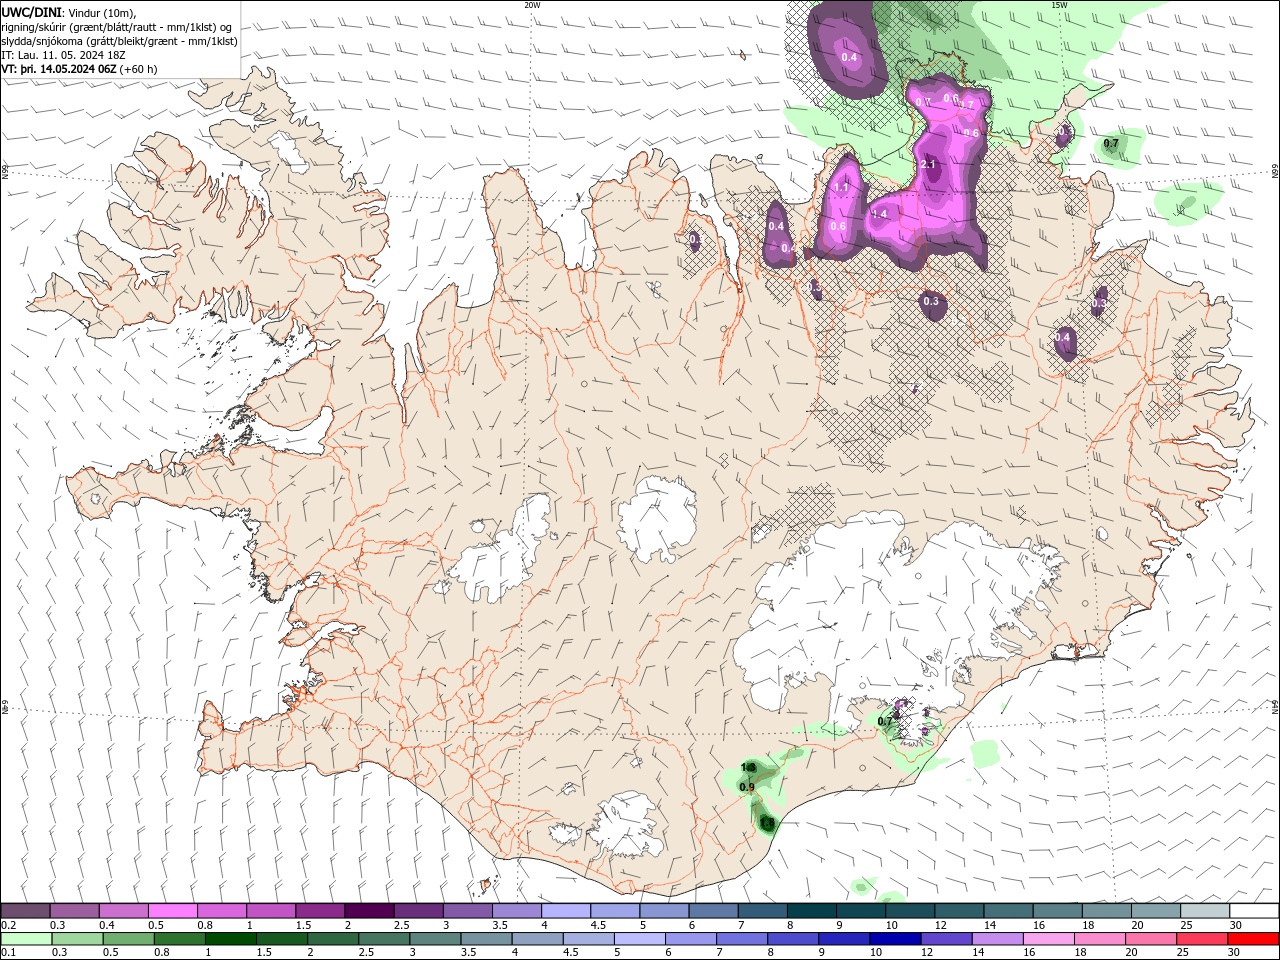Click the 0.7 value in the green patch offshore northeast
The width and height of the screenshot is (1280, 960).
click(1111, 144)
